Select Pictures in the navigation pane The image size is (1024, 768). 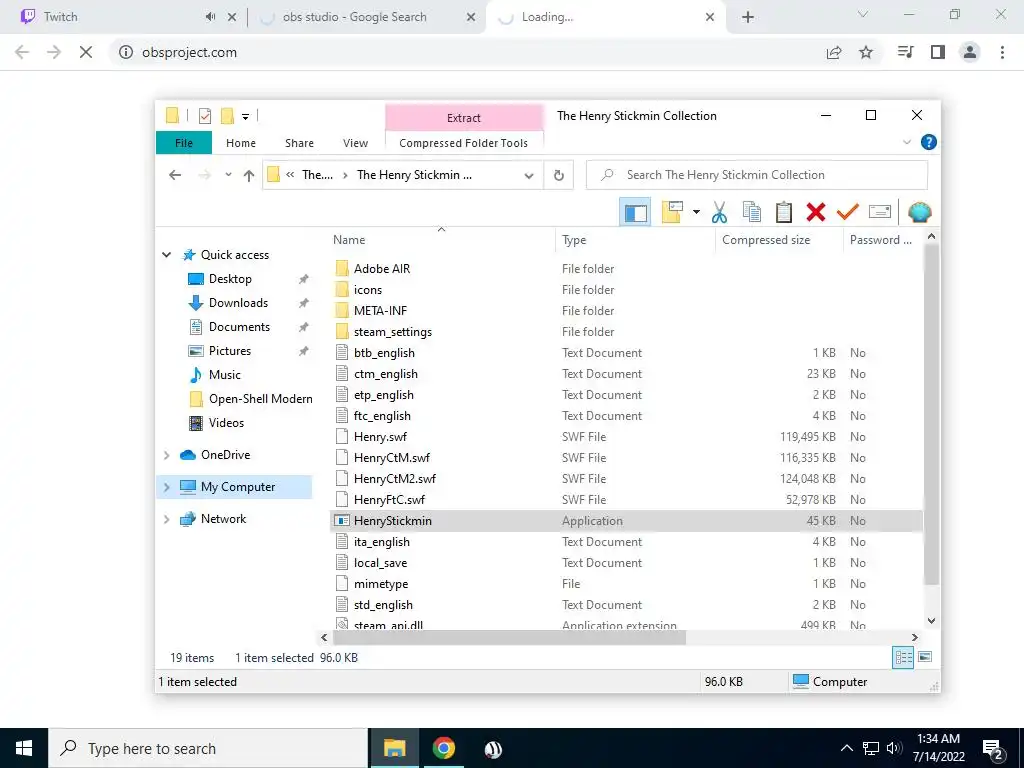[x=230, y=351]
